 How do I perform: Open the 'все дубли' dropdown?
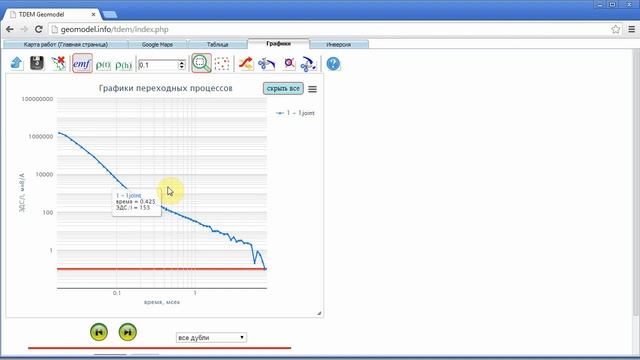(x=211, y=338)
